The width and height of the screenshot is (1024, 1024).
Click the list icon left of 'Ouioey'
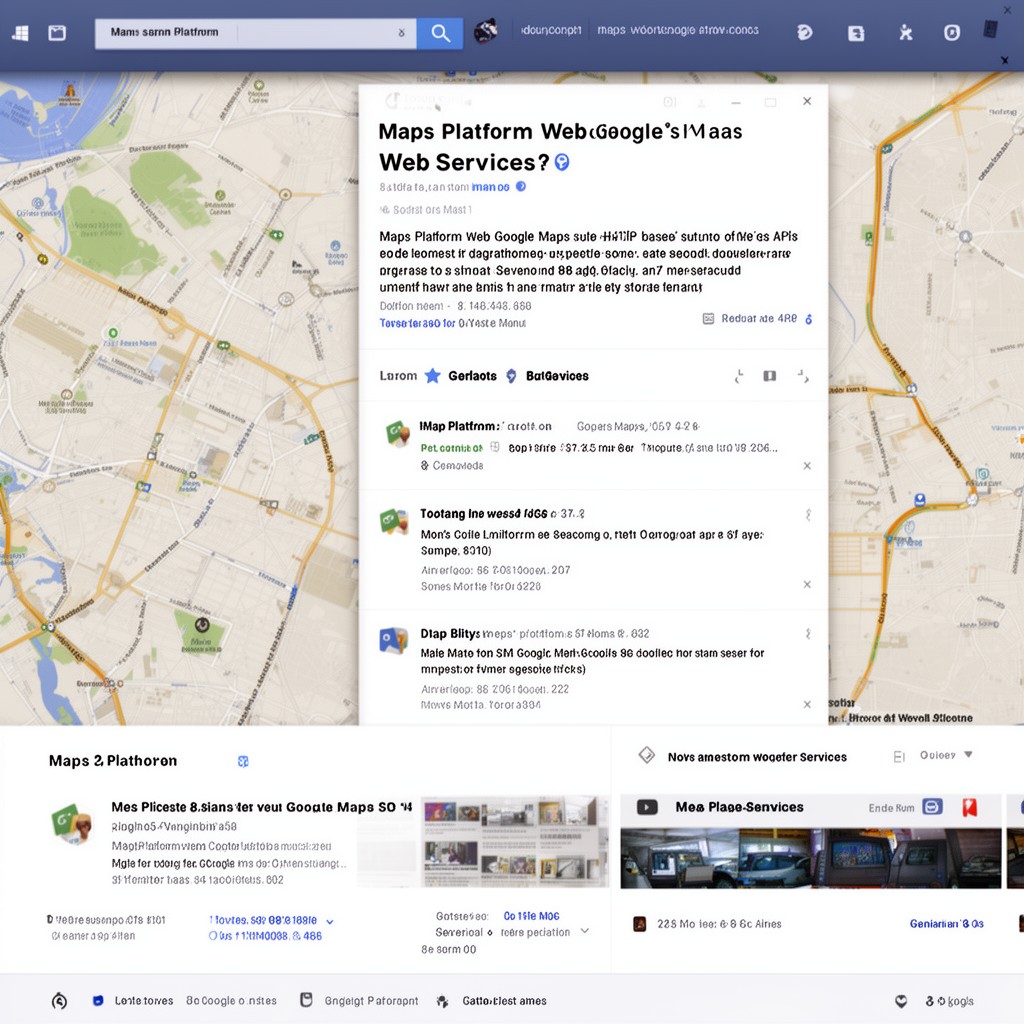899,756
